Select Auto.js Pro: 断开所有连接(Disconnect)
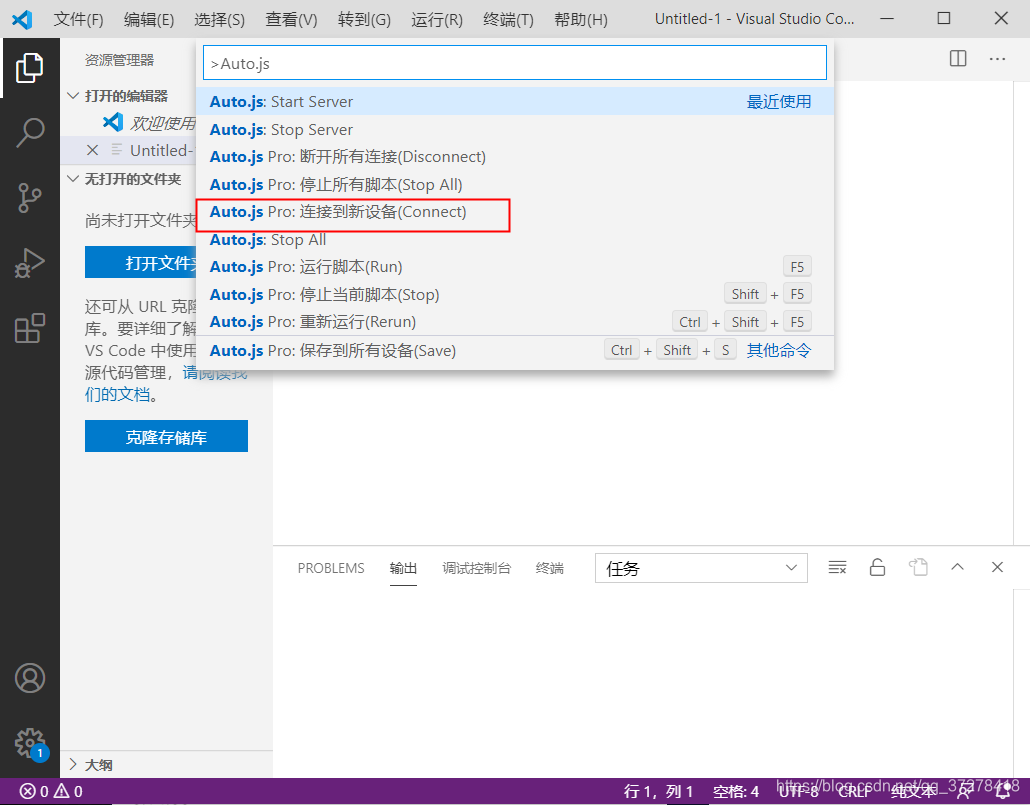 click(x=515, y=157)
